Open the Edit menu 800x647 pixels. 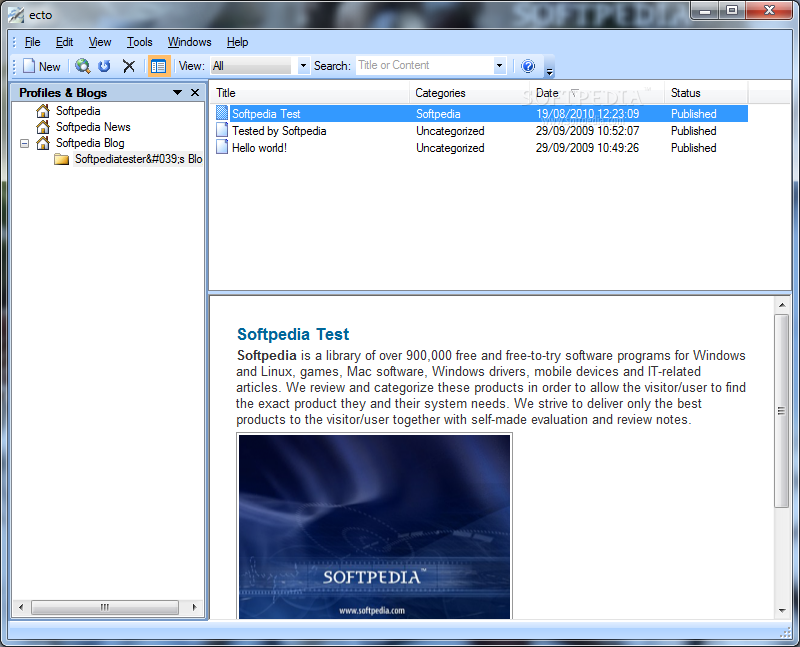click(x=64, y=42)
